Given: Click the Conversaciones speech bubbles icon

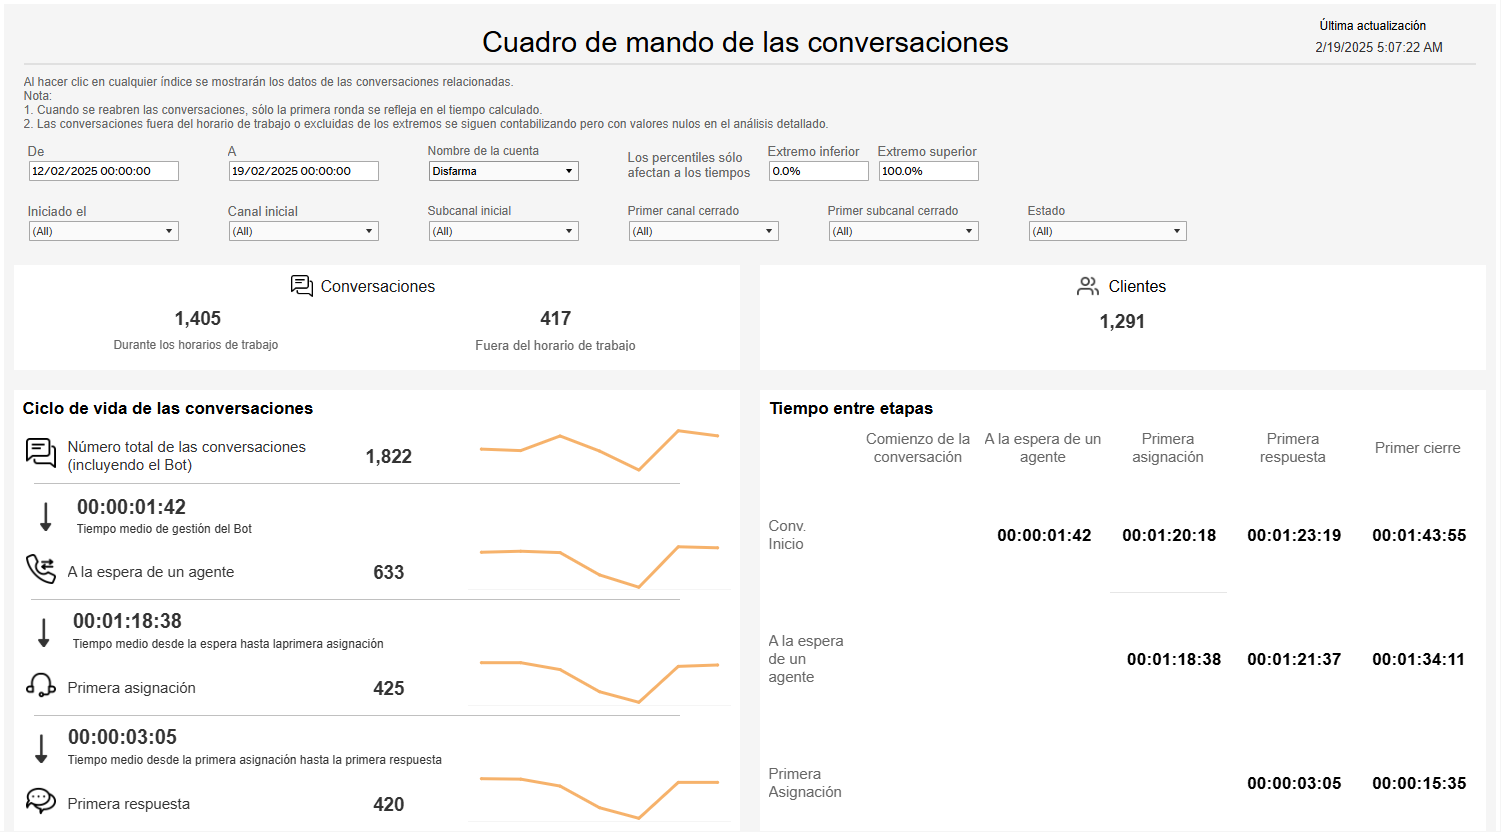Looking at the screenshot, I should [x=302, y=286].
